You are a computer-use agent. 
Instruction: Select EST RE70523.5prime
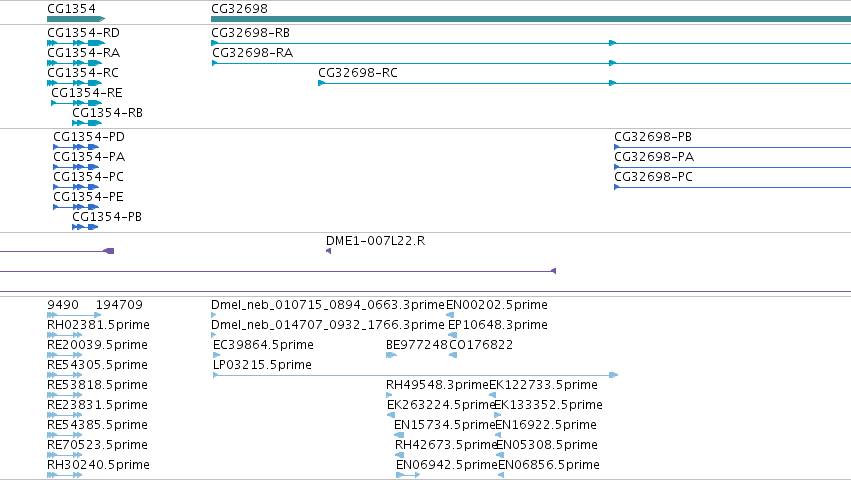(97, 445)
